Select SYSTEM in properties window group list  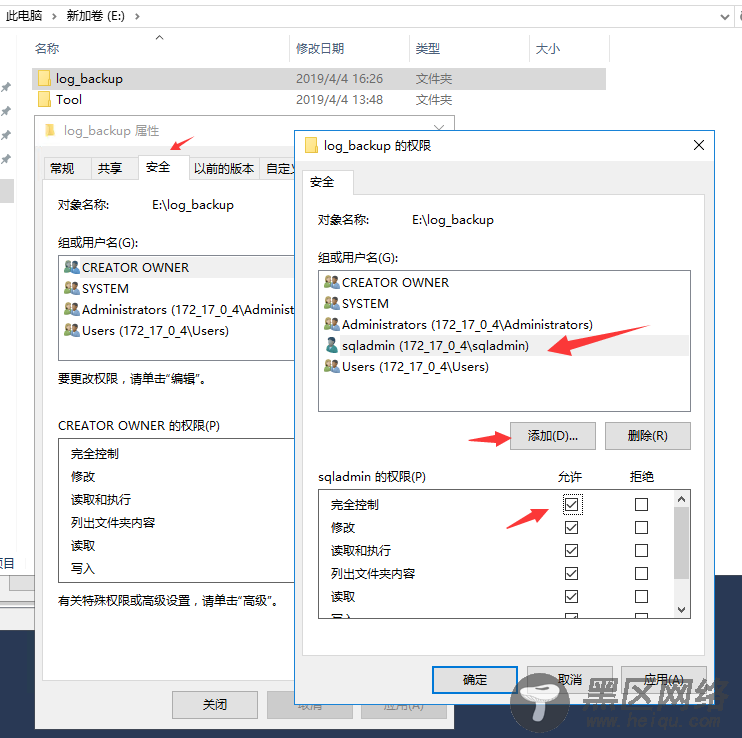tap(177, 289)
